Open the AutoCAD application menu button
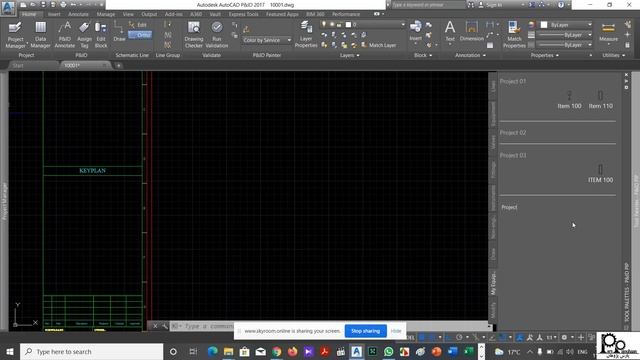 pos(8,8)
